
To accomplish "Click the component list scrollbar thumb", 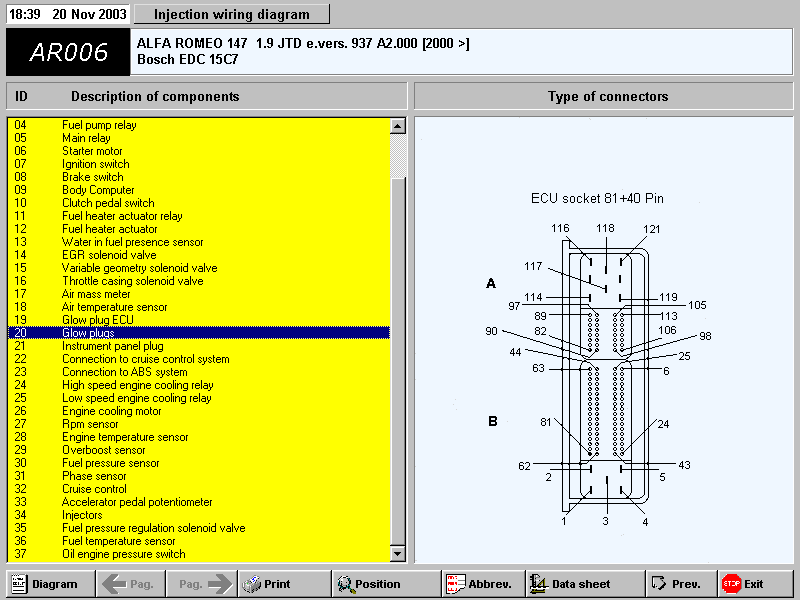I will pos(397,361).
